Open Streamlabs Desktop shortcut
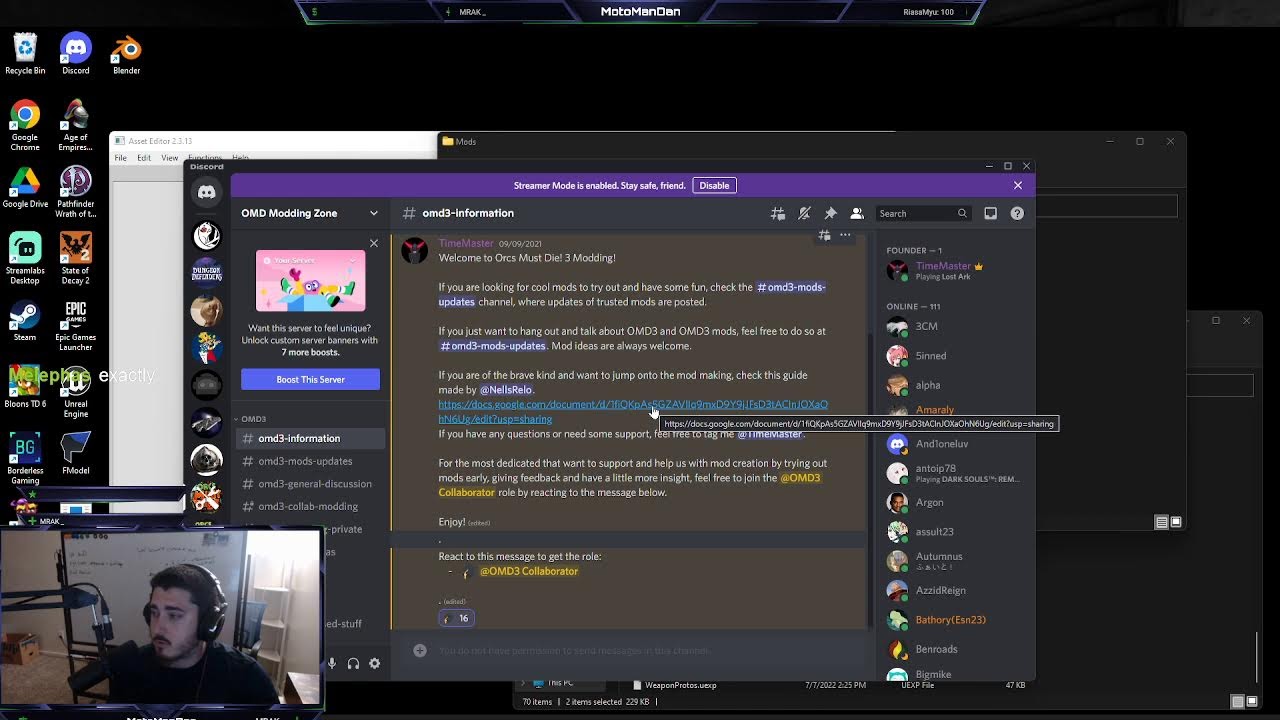The width and height of the screenshot is (1280, 720). [x=25, y=258]
